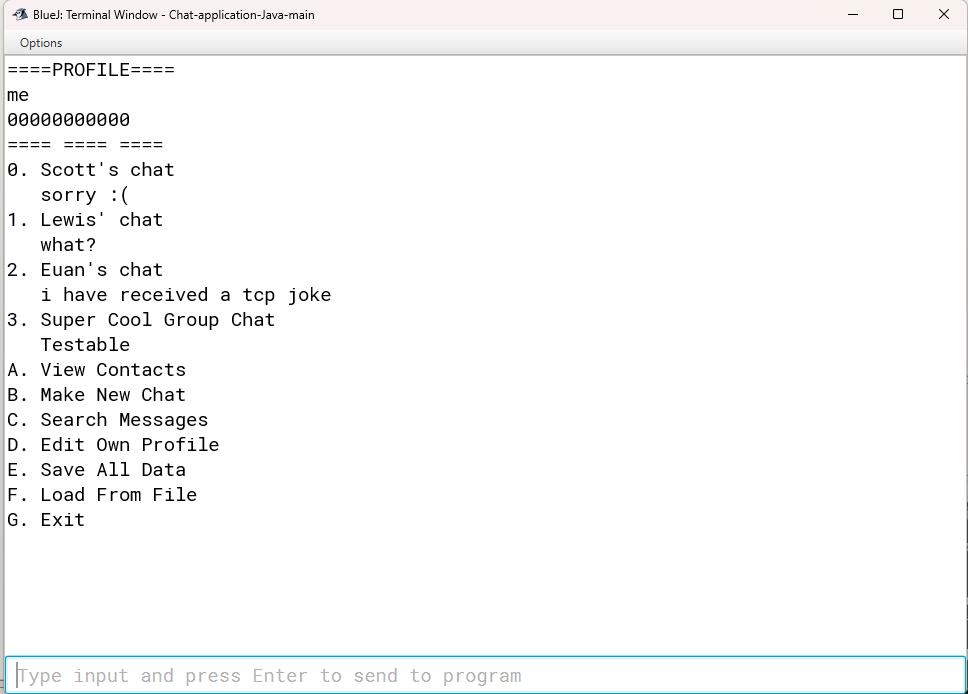Viewport: 968px width, 694px height.
Task: Click the line '0. Scott's chat'
Action: (91, 170)
